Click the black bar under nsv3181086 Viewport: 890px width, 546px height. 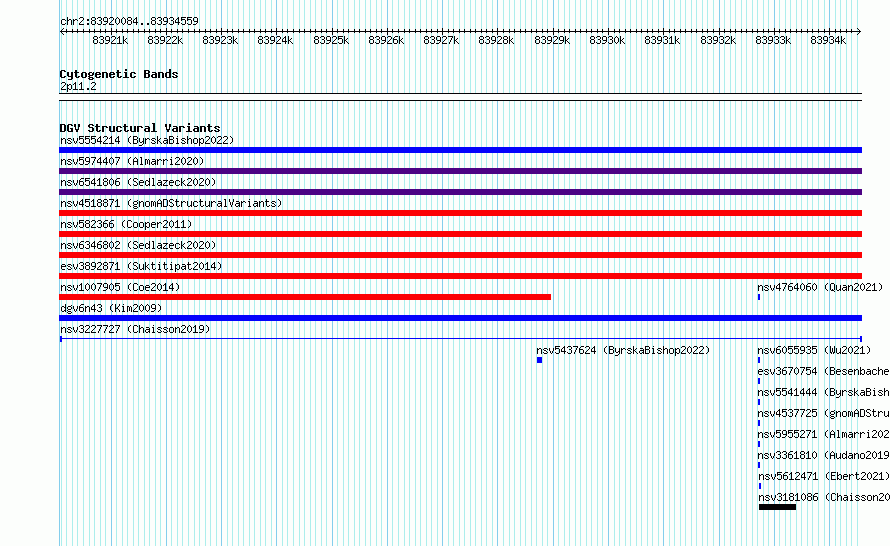point(777,507)
